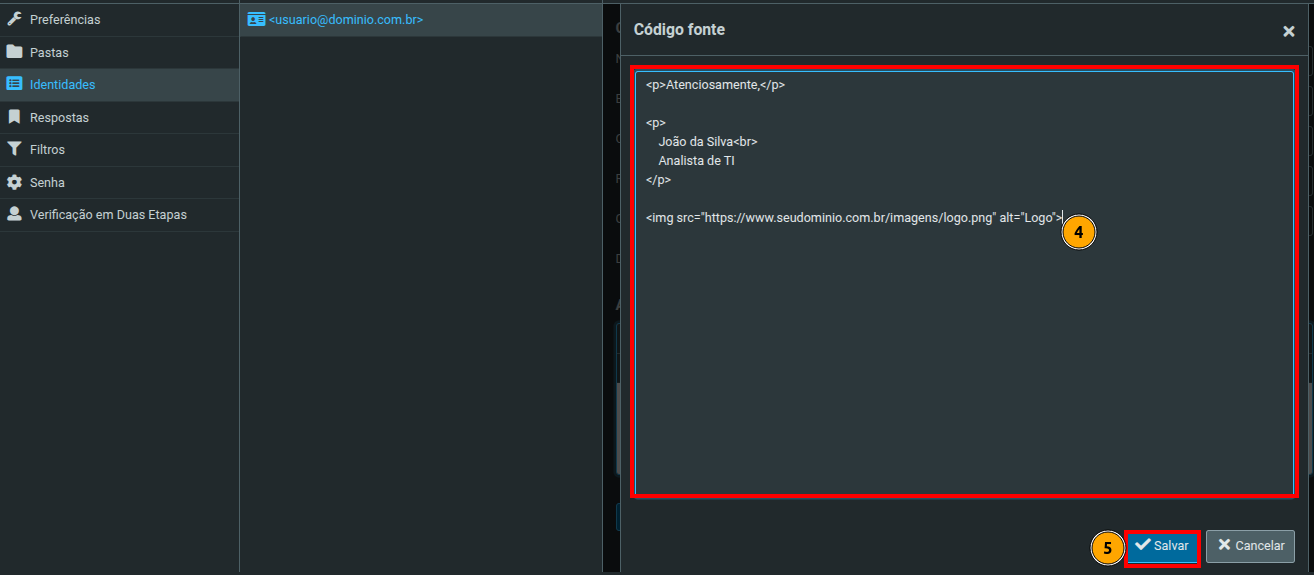Click the Pastas folder icon
This screenshot has width=1314, height=575.
pos(14,52)
